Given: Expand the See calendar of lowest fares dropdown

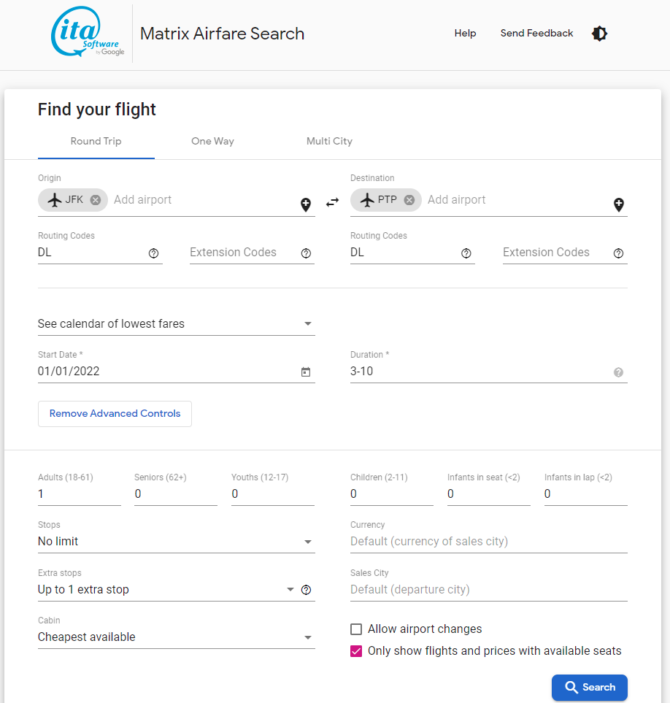Looking at the screenshot, I should (176, 324).
